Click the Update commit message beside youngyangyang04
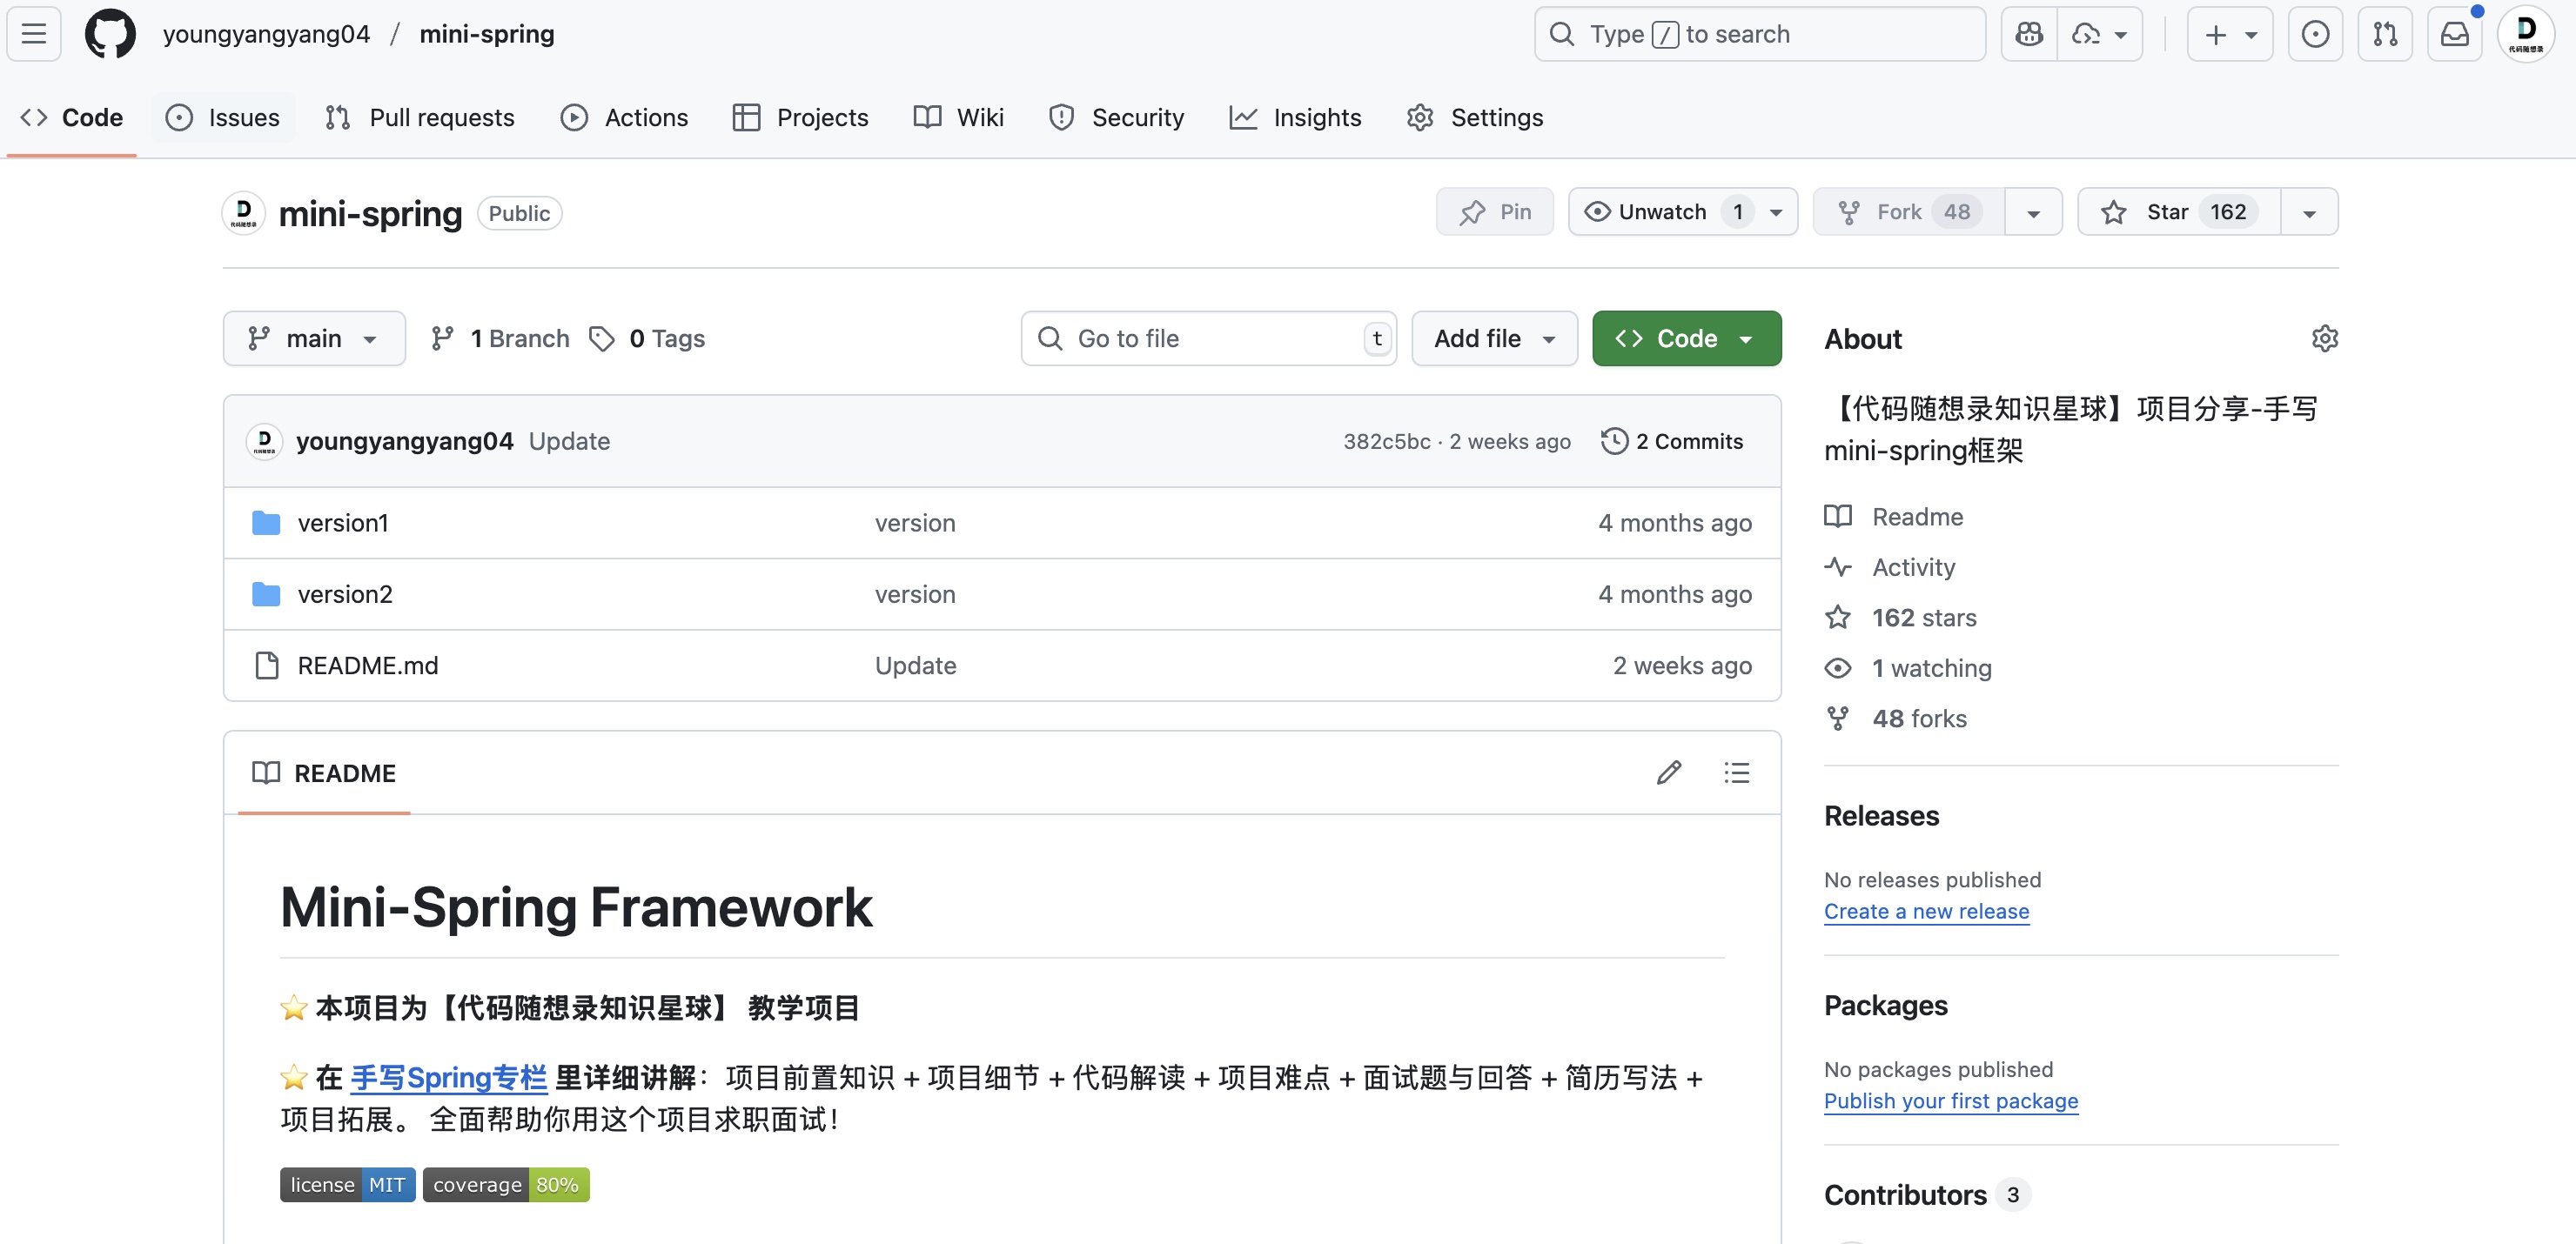This screenshot has height=1244, width=2576. [569, 441]
